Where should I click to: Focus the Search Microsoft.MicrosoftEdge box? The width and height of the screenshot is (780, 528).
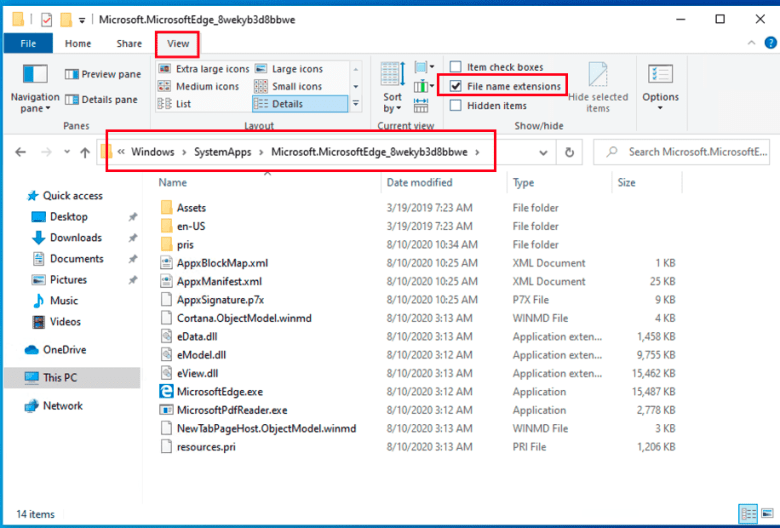click(682, 152)
